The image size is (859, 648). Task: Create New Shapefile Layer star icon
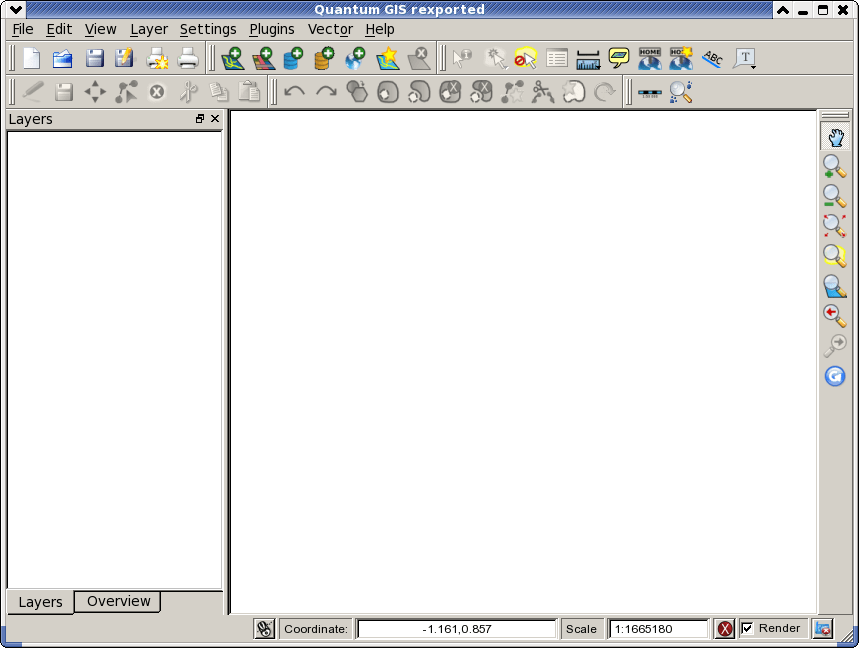tap(387, 59)
